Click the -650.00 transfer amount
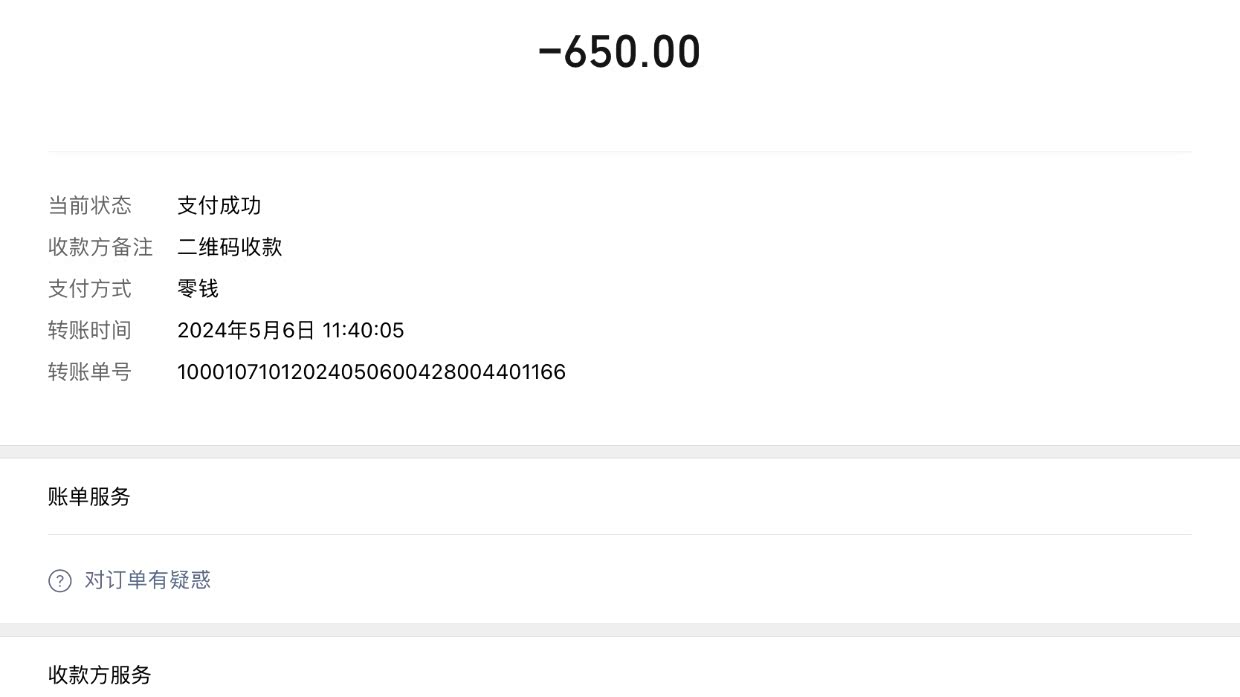This screenshot has width=1240, height=697. point(619,52)
